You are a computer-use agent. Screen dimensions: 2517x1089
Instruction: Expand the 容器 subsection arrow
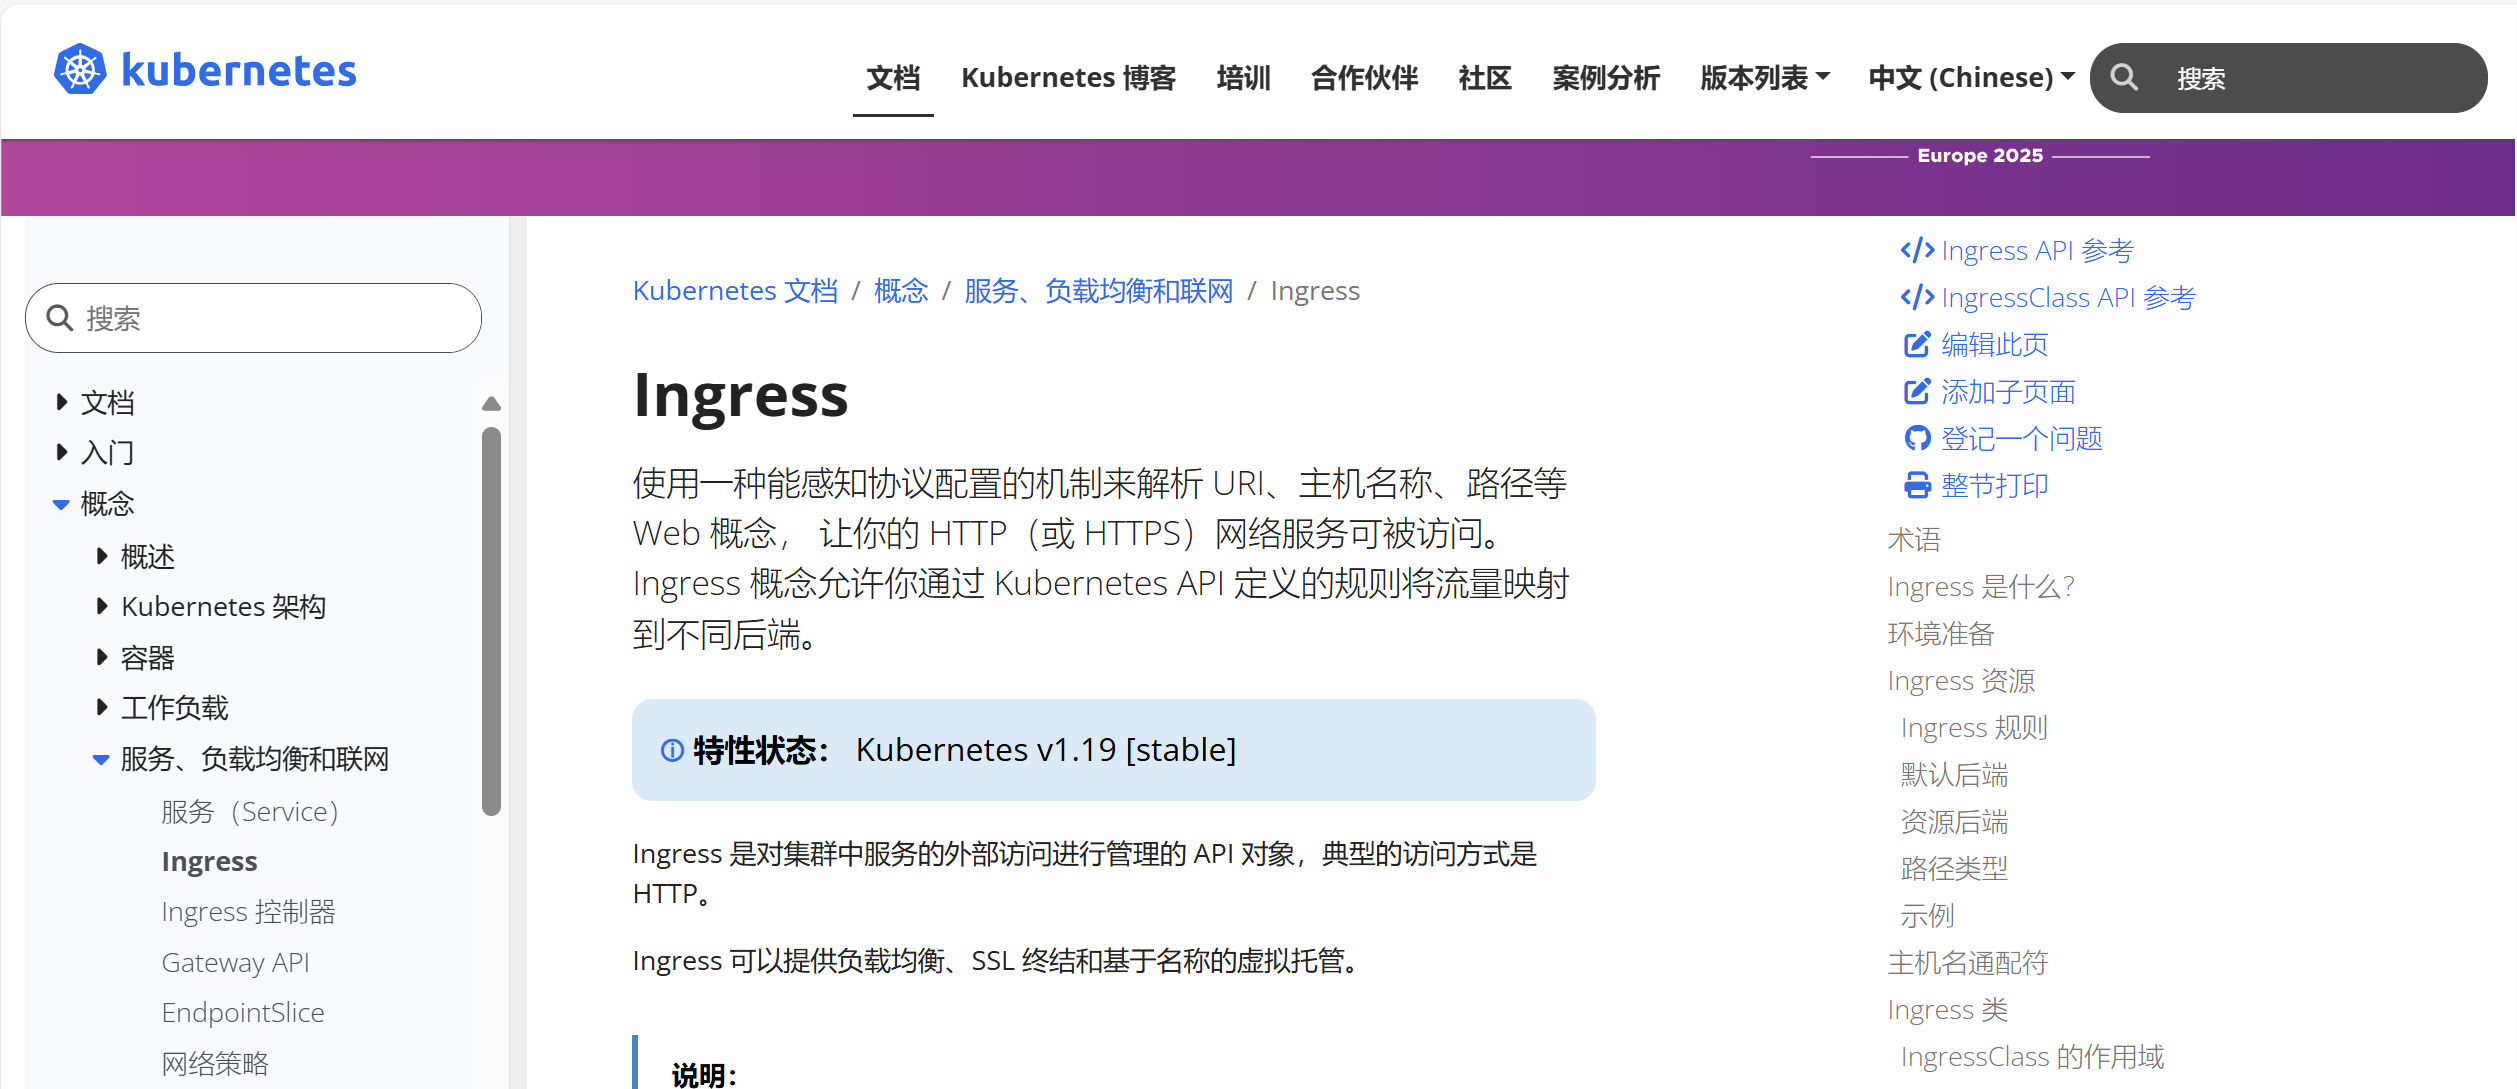tap(102, 657)
